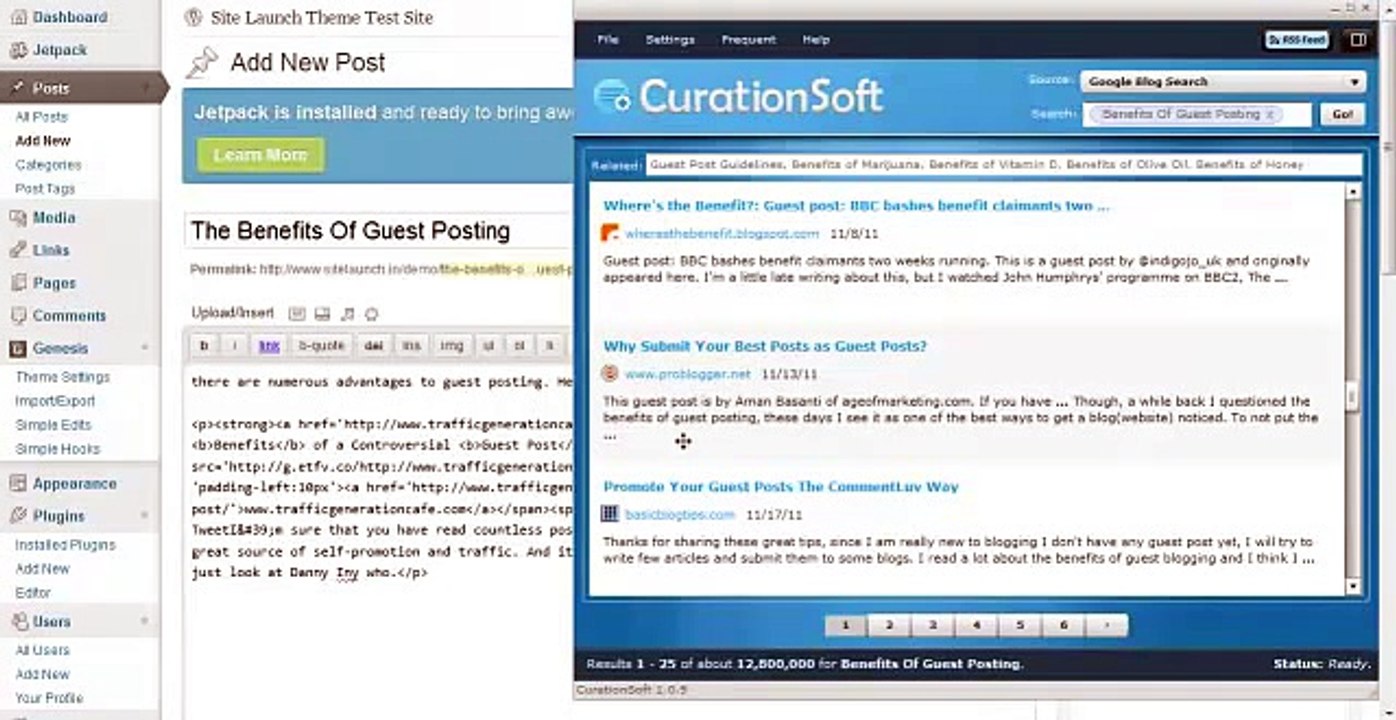This screenshot has height=720, width=1396.
Task: Go to results page 5
Action: click(x=1020, y=626)
